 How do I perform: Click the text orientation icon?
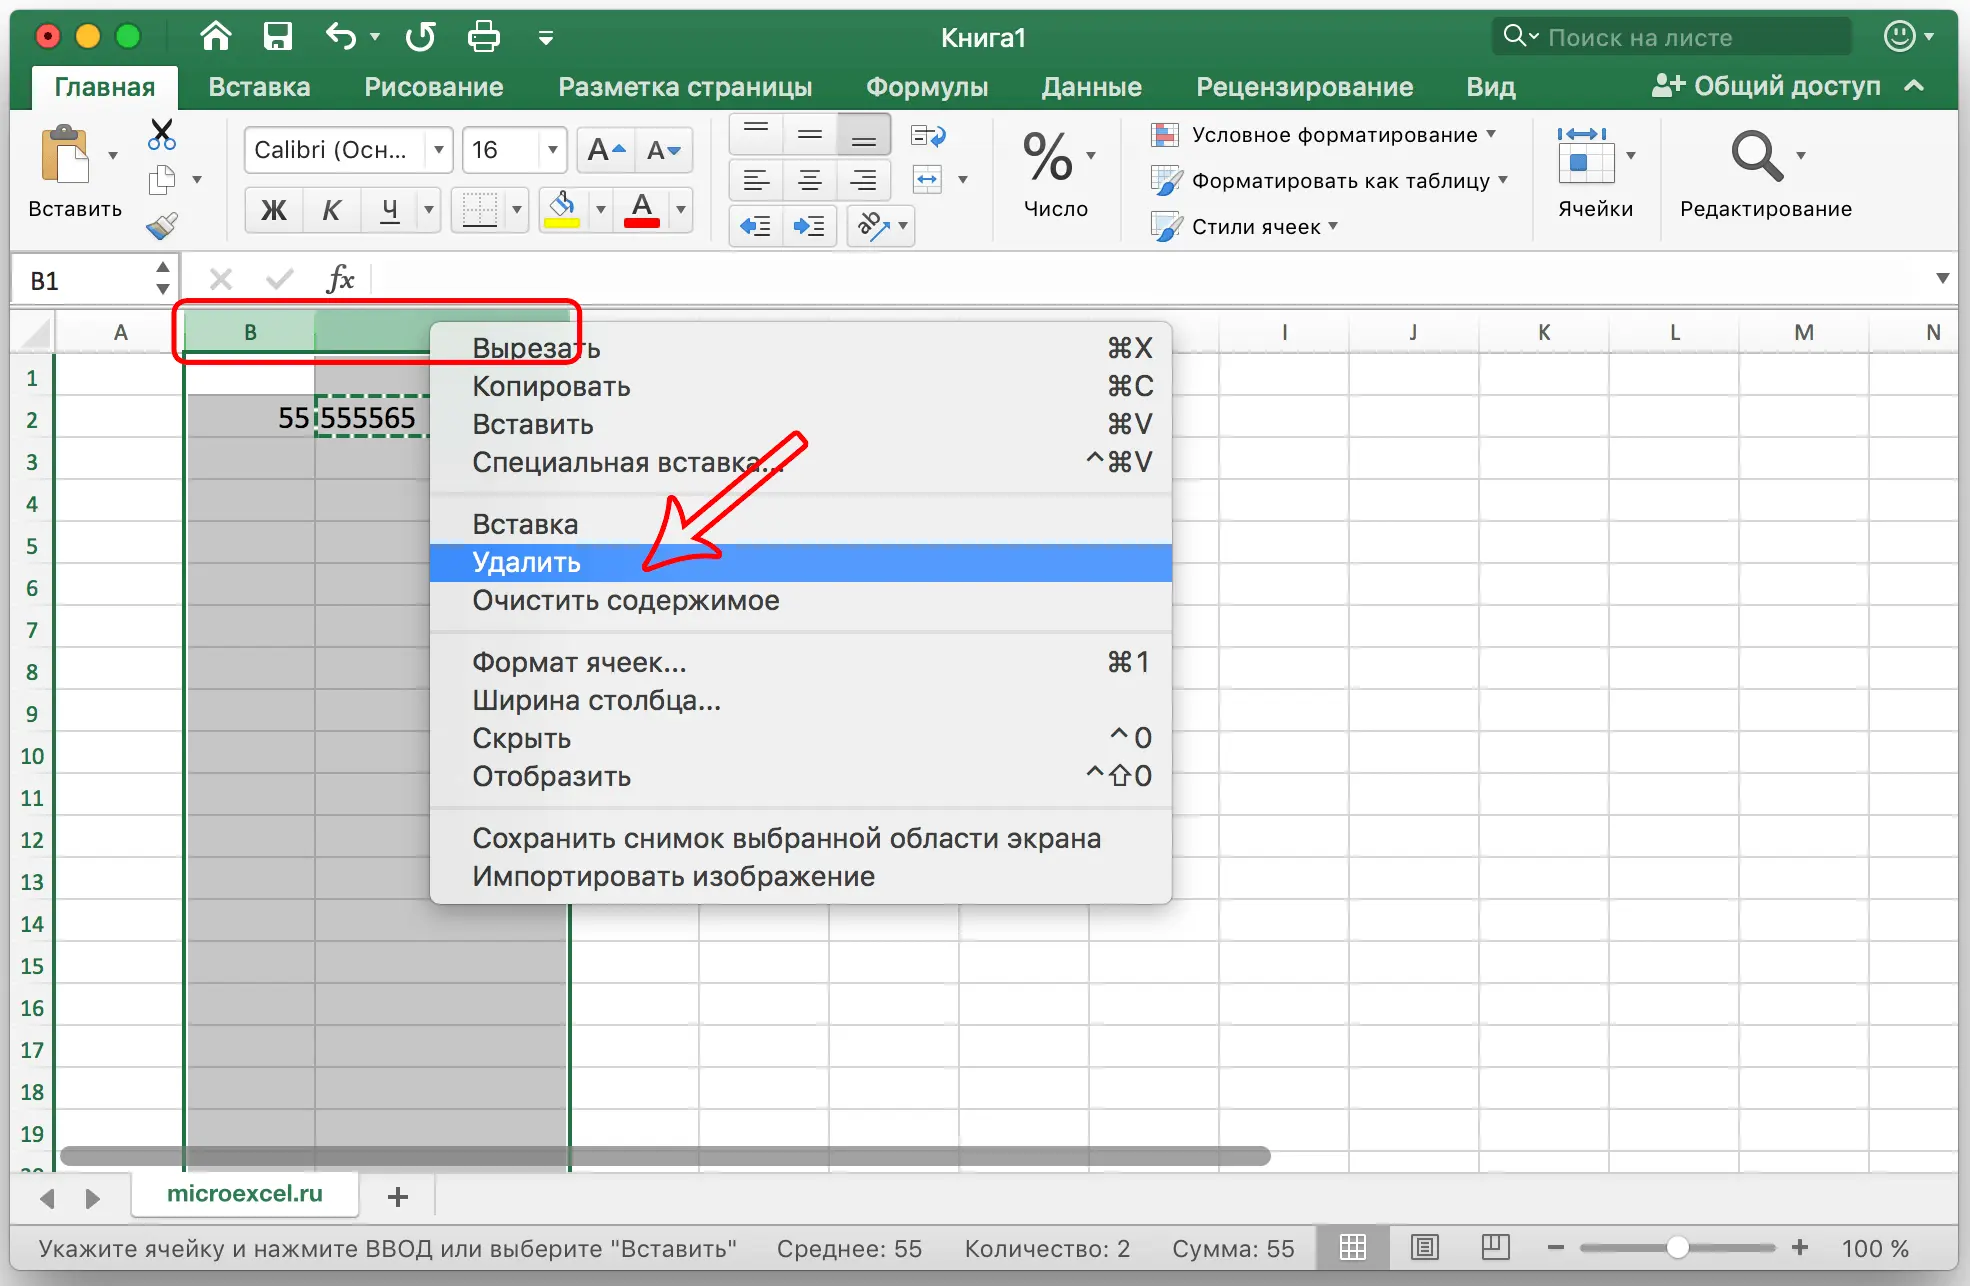tap(874, 226)
